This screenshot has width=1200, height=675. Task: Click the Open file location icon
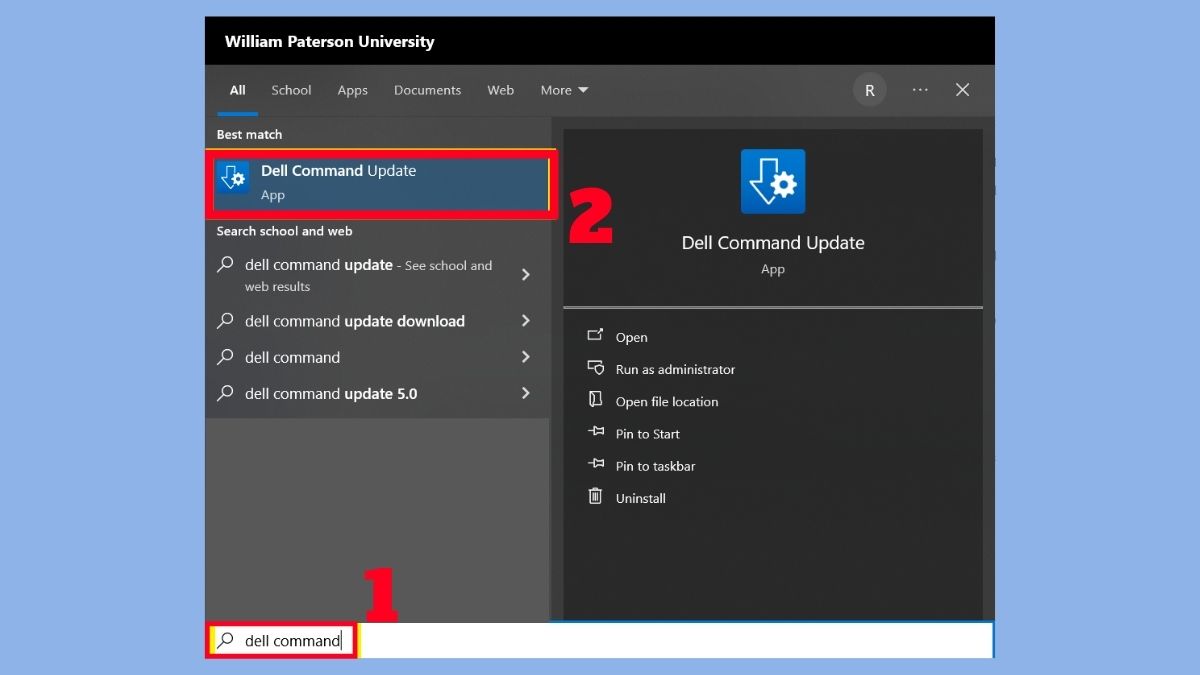(595, 400)
